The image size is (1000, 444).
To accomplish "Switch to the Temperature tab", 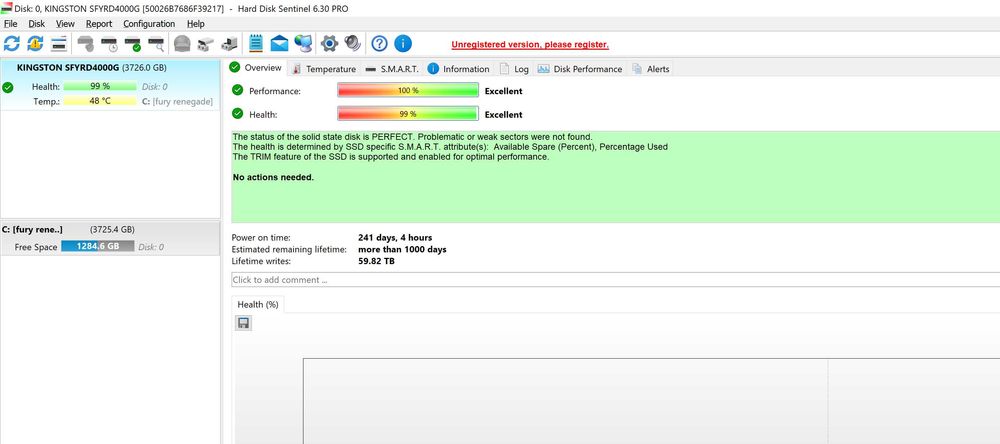I will coord(324,68).
